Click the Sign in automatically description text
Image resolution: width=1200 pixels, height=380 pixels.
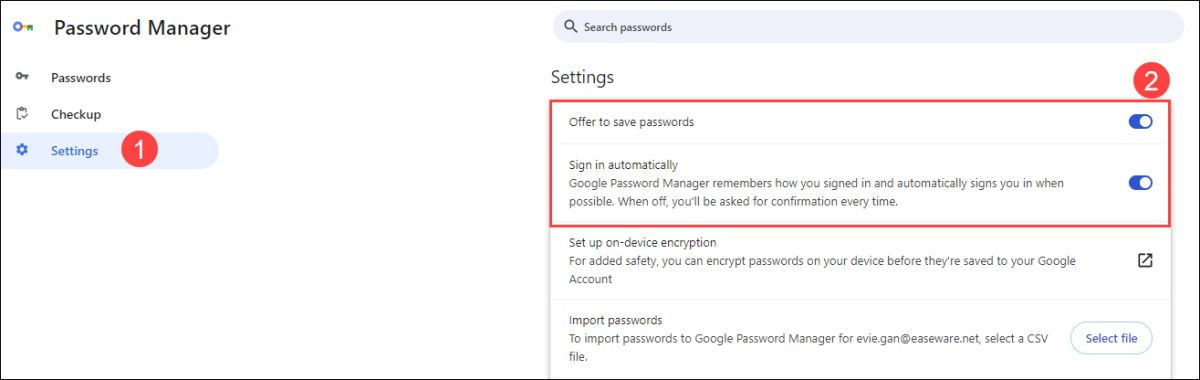click(x=816, y=192)
